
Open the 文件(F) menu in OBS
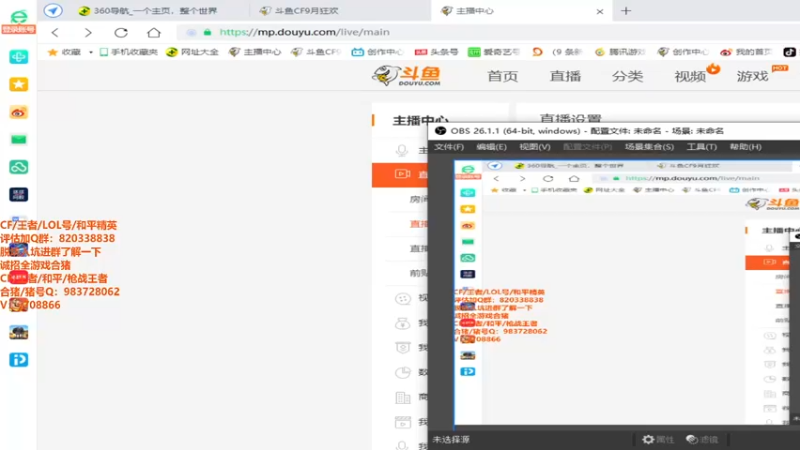(x=448, y=147)
